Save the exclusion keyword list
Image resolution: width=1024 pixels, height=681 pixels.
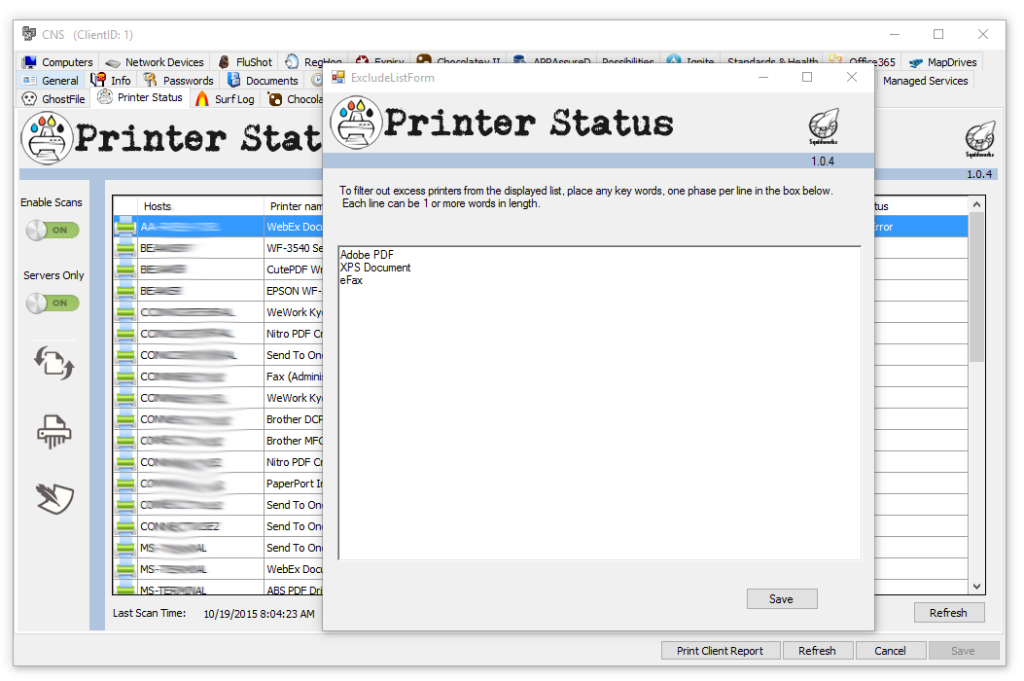click(781, 598)
